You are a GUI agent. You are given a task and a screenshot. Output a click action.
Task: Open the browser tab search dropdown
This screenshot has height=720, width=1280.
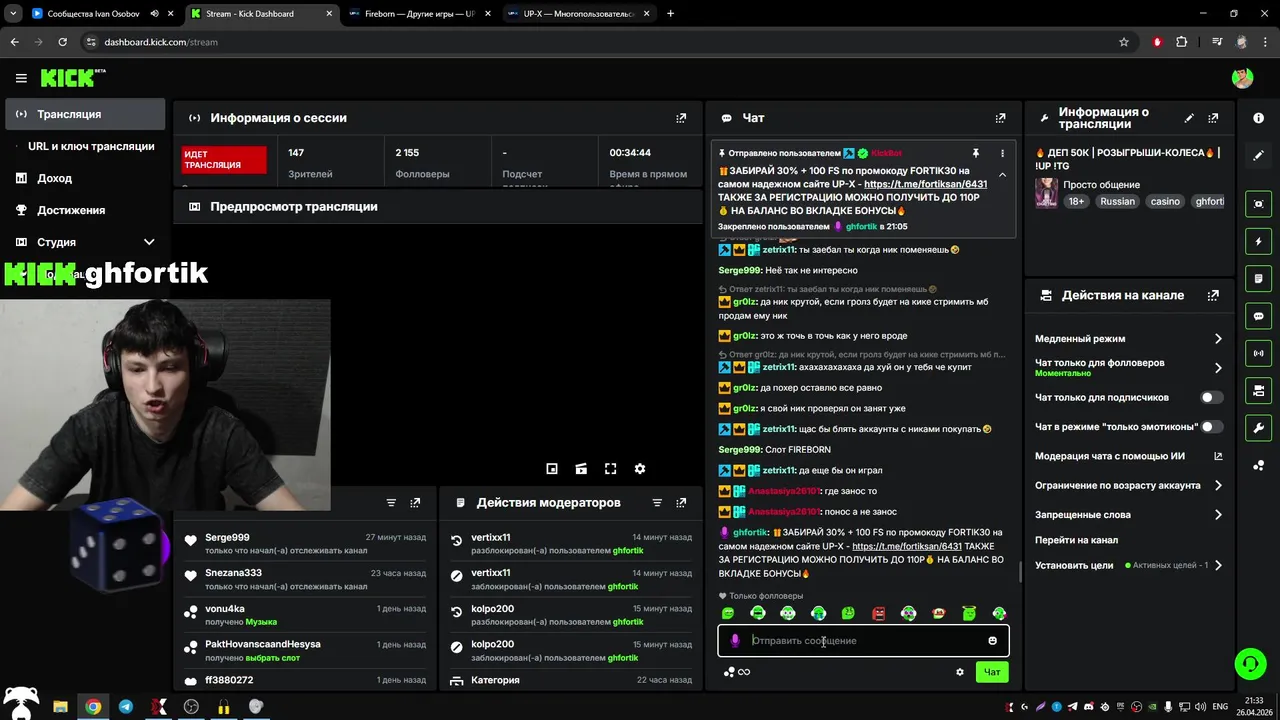(x=13, y=14)
